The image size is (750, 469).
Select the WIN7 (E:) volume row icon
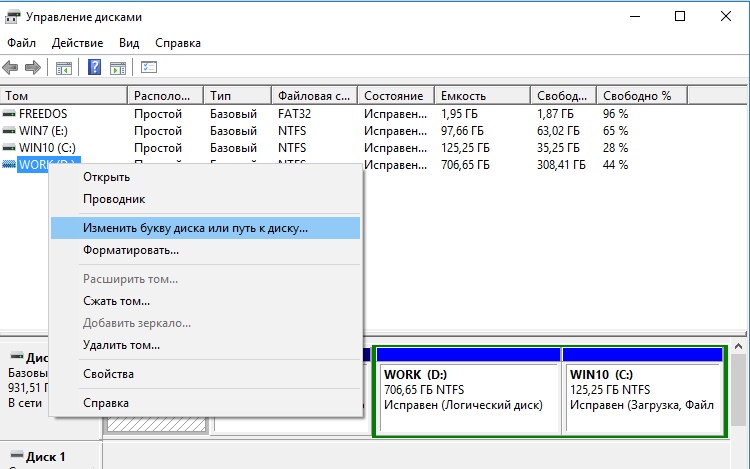(10, 131)
